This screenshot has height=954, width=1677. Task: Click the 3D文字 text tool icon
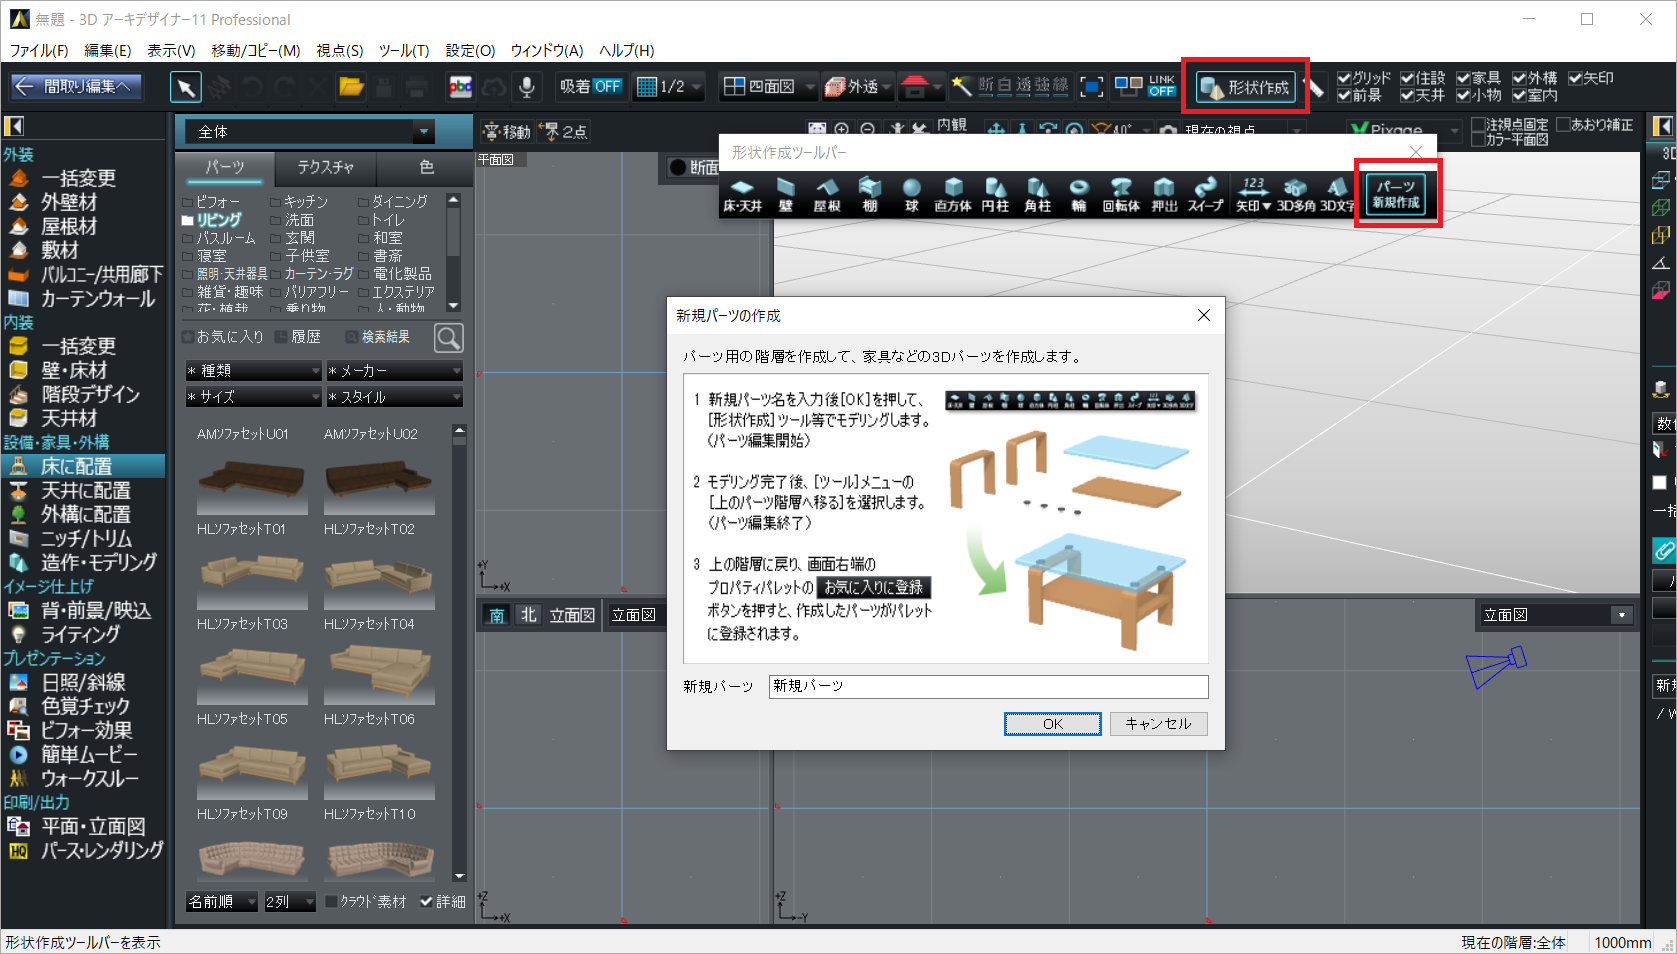[1337, 194]
